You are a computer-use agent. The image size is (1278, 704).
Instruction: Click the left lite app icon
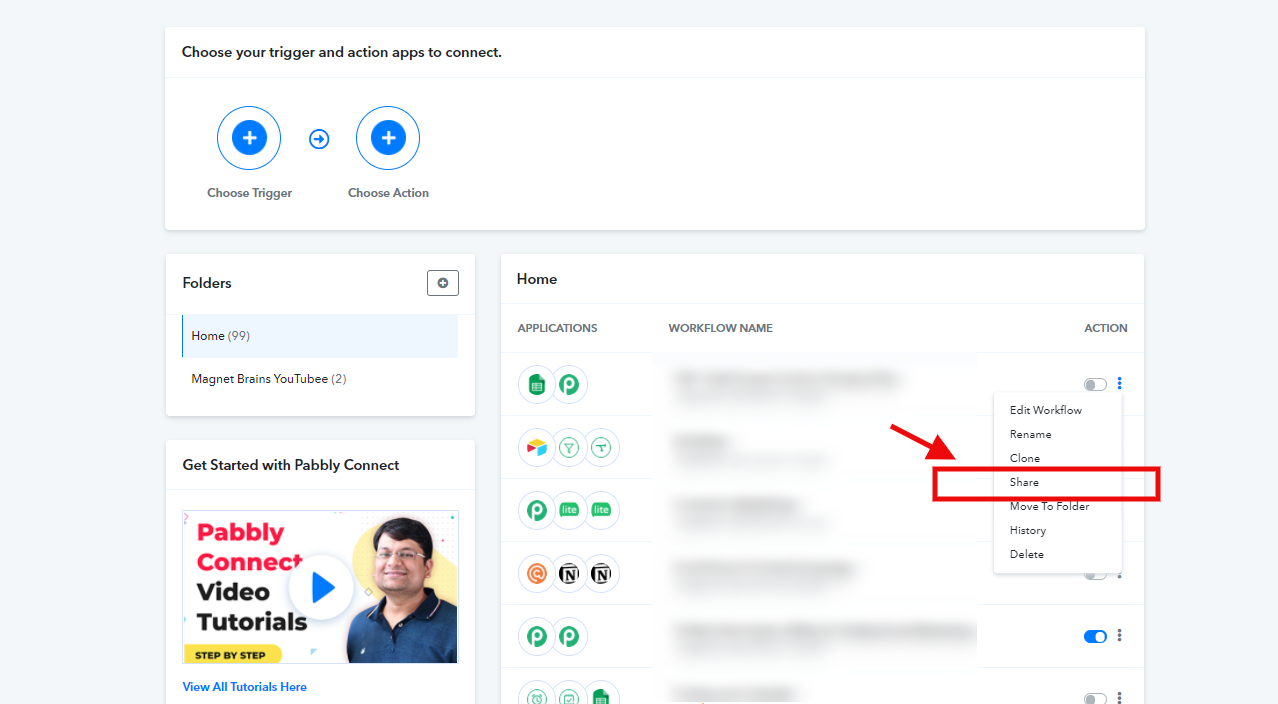click(x=569, y=510)
